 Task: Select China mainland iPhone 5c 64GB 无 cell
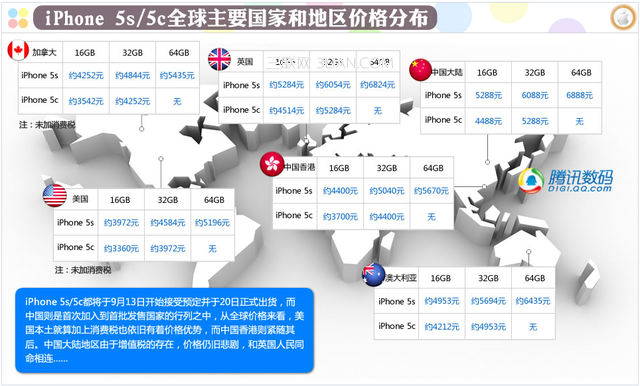pos(580,121)
